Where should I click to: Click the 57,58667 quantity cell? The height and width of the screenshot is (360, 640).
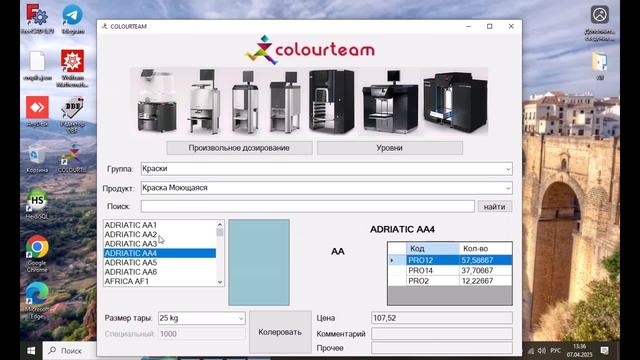pyautogui.click(x=486, y=260)
